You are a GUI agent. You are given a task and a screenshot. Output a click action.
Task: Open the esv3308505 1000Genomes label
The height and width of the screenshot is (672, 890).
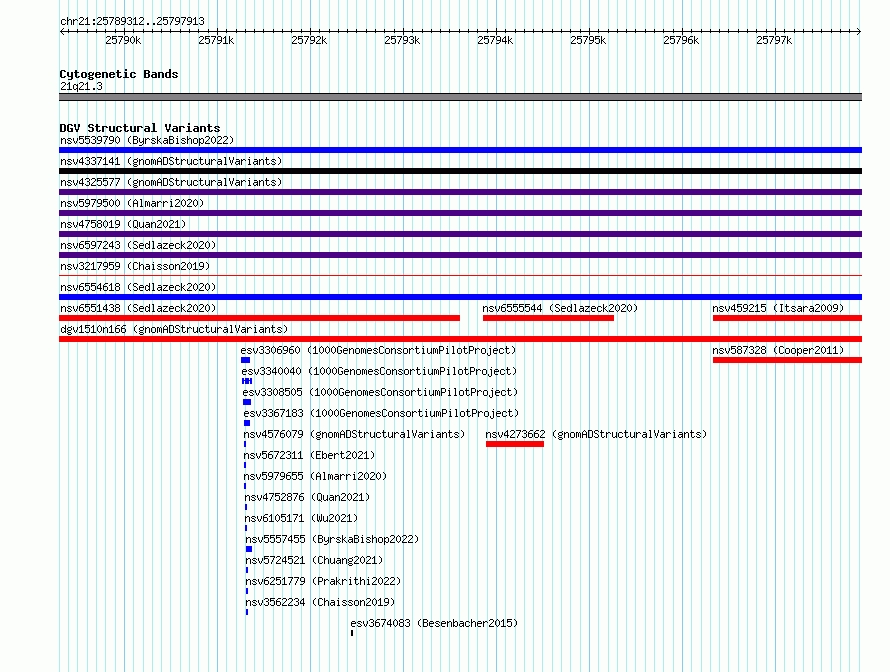point(380,392)
